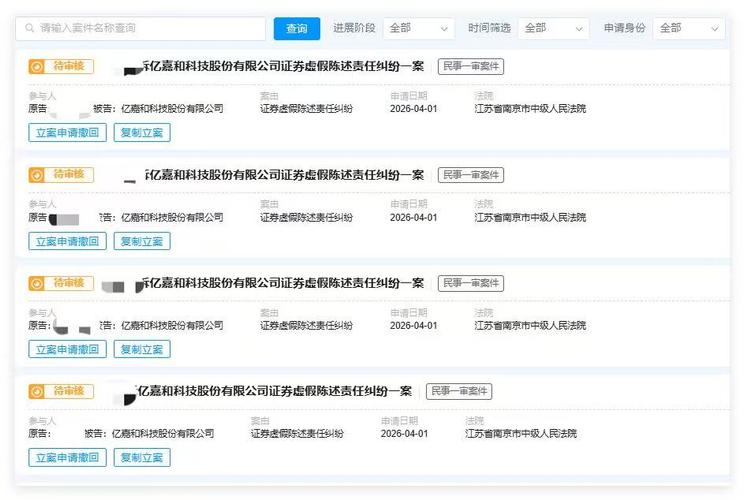This screenshot has height=500, width=744.
Task: Click defendant 亿嘉和科技股份有限公司 in second case
Action: point(172,217)
